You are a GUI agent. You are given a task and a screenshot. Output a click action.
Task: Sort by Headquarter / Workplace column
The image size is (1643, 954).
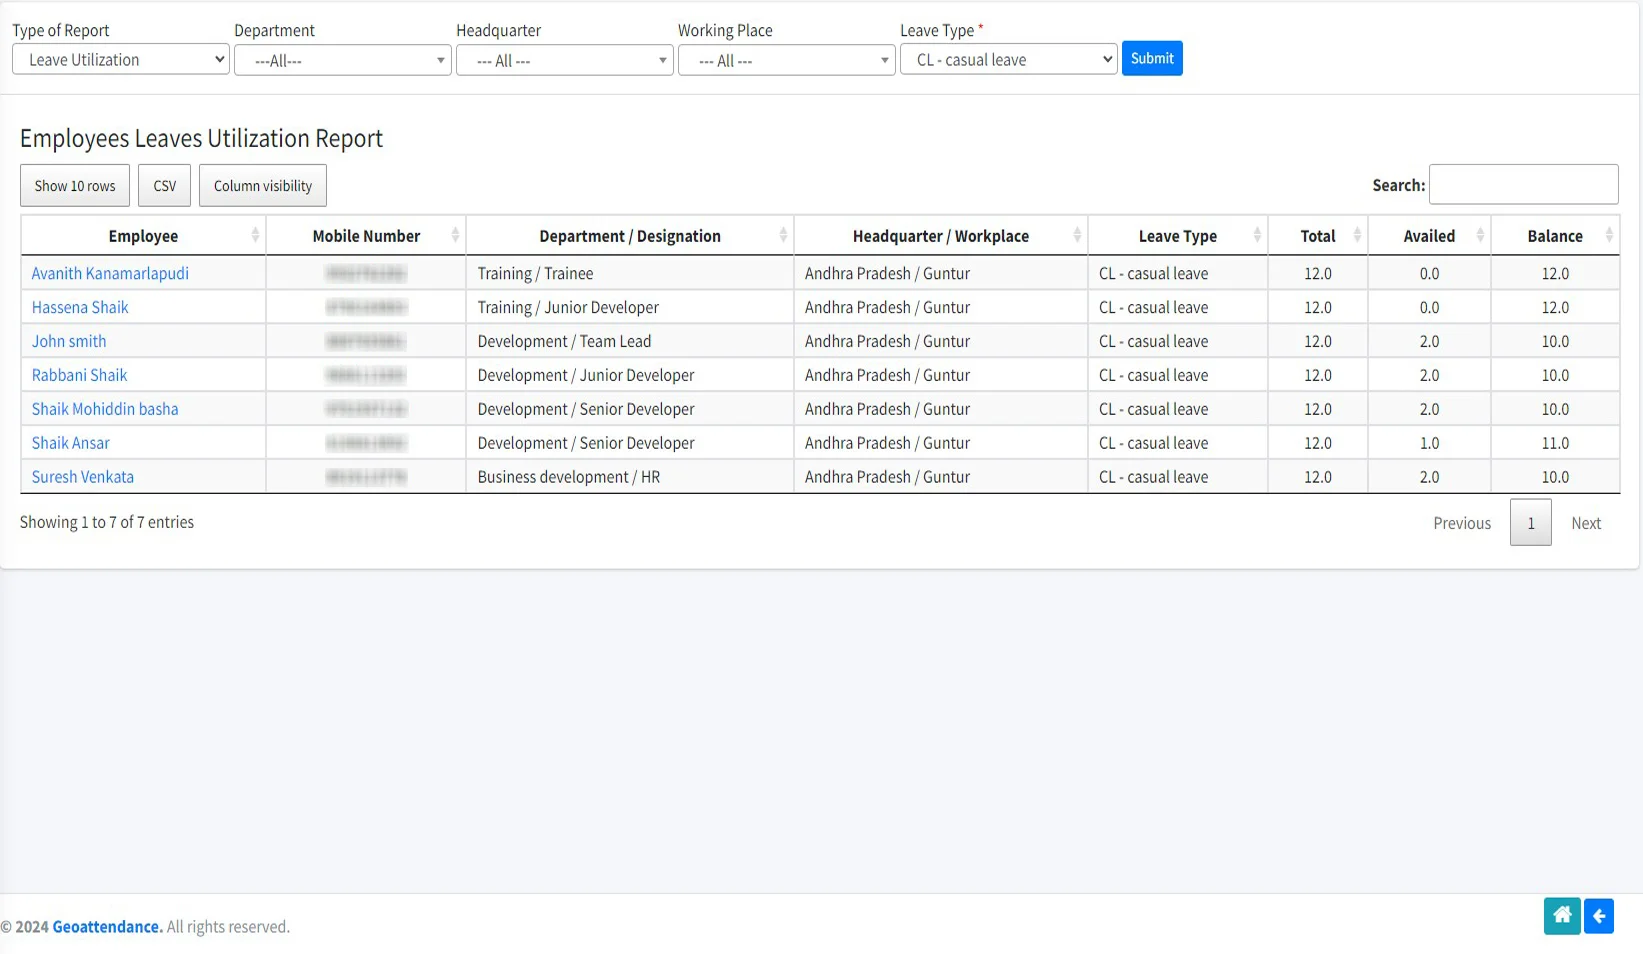click(940, 236)
